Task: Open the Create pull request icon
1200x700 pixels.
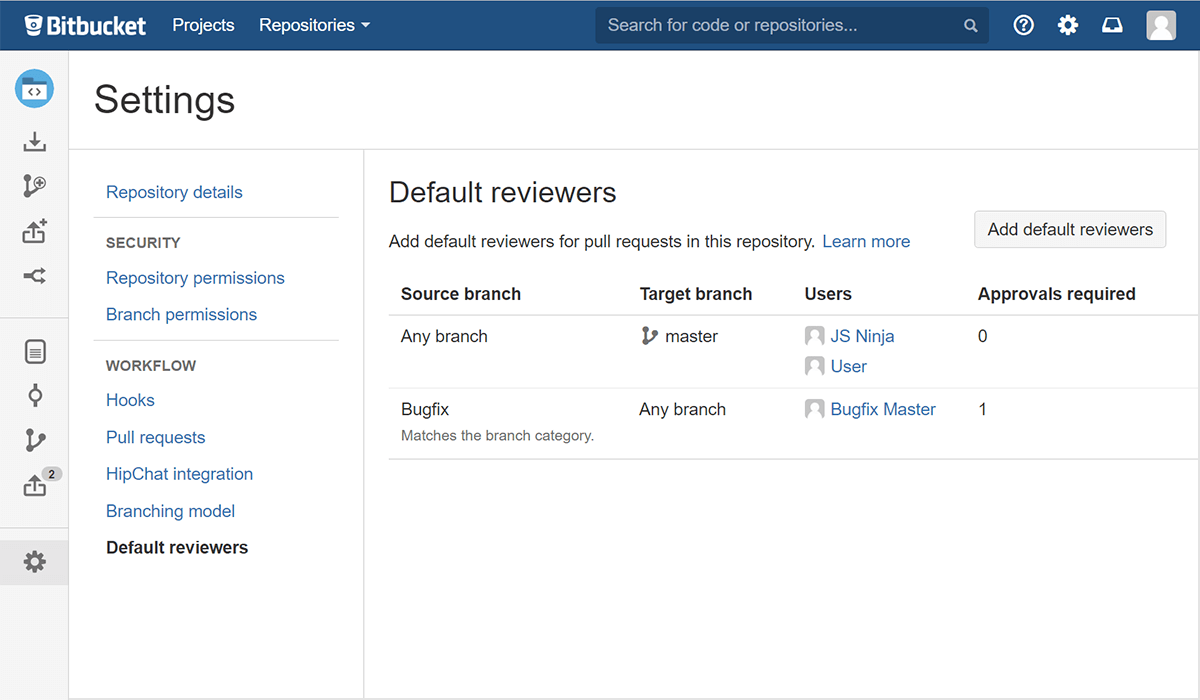Action: pyautogui.click(x=35, y=231)
